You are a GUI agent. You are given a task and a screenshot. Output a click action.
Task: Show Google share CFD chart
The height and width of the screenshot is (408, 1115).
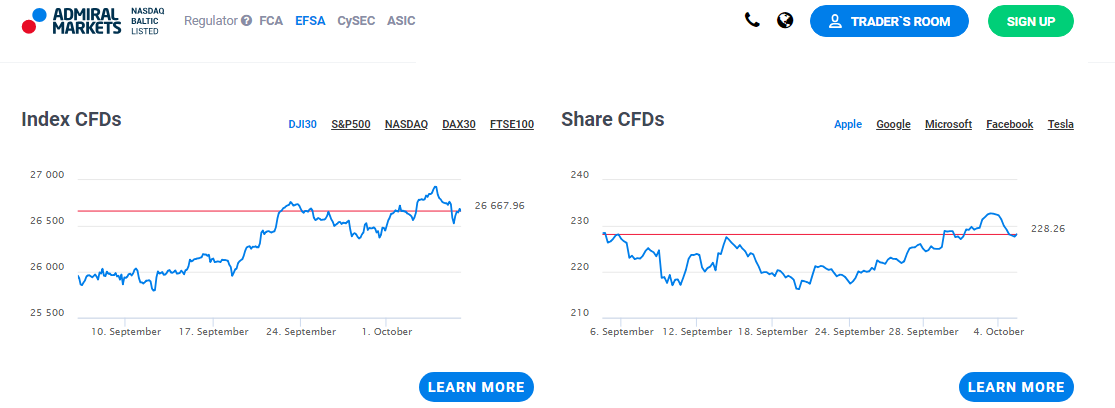(x=893, y=124)
